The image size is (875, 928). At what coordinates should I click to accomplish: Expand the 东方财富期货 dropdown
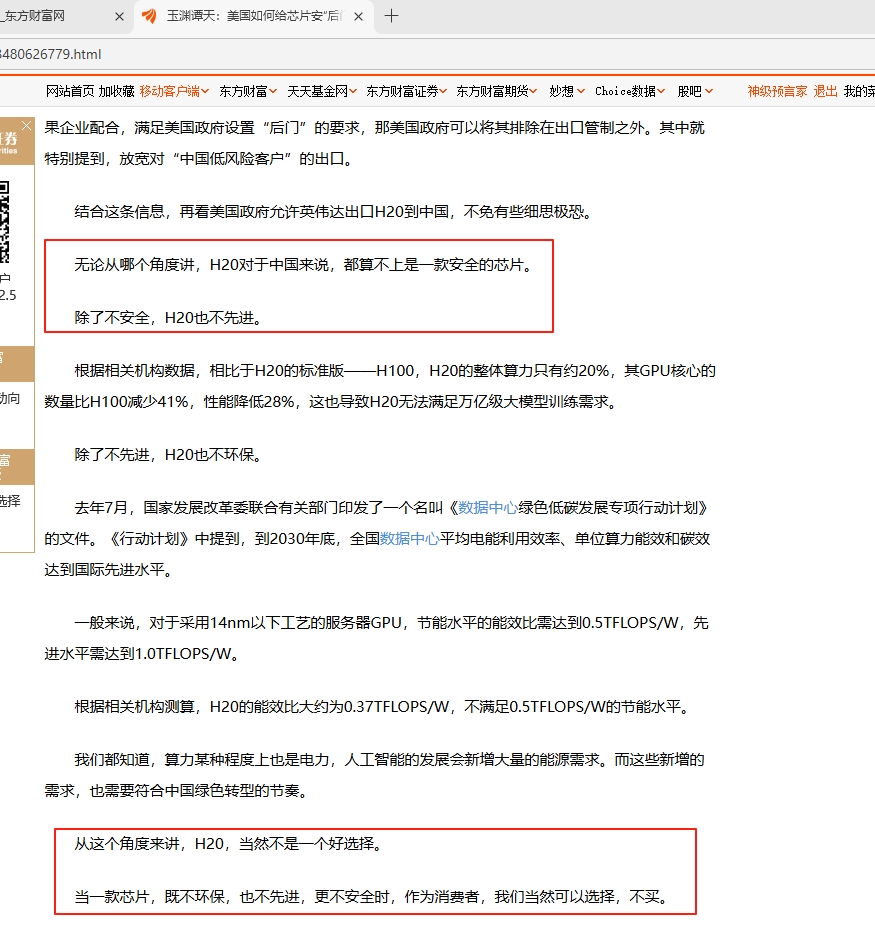(496, 91)
